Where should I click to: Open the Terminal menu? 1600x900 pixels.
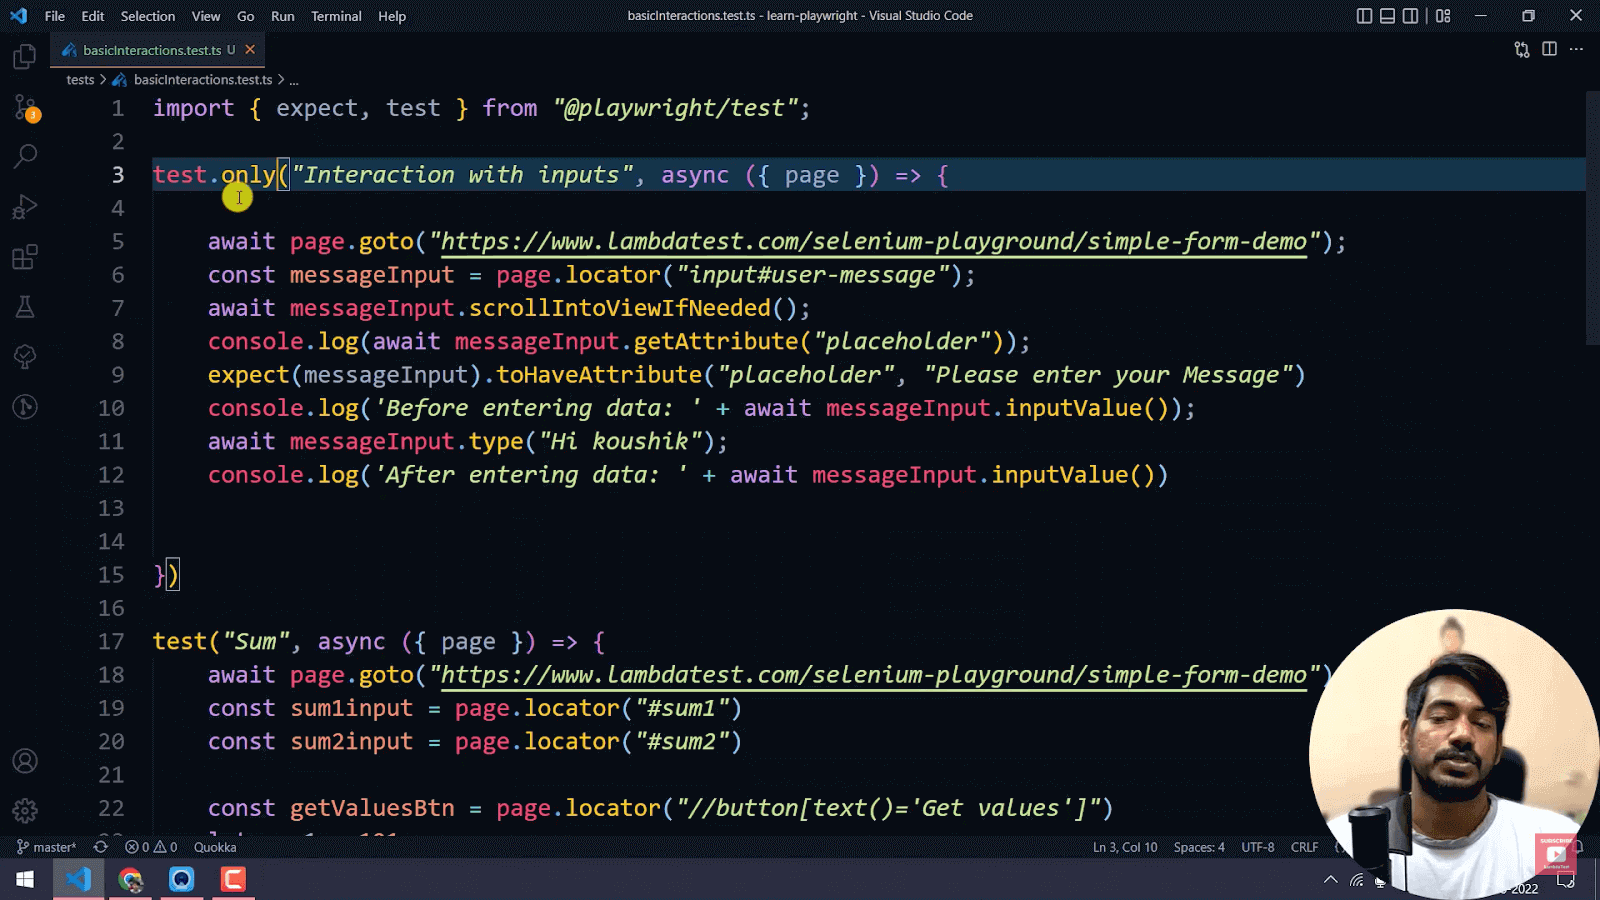coord(336,16)
